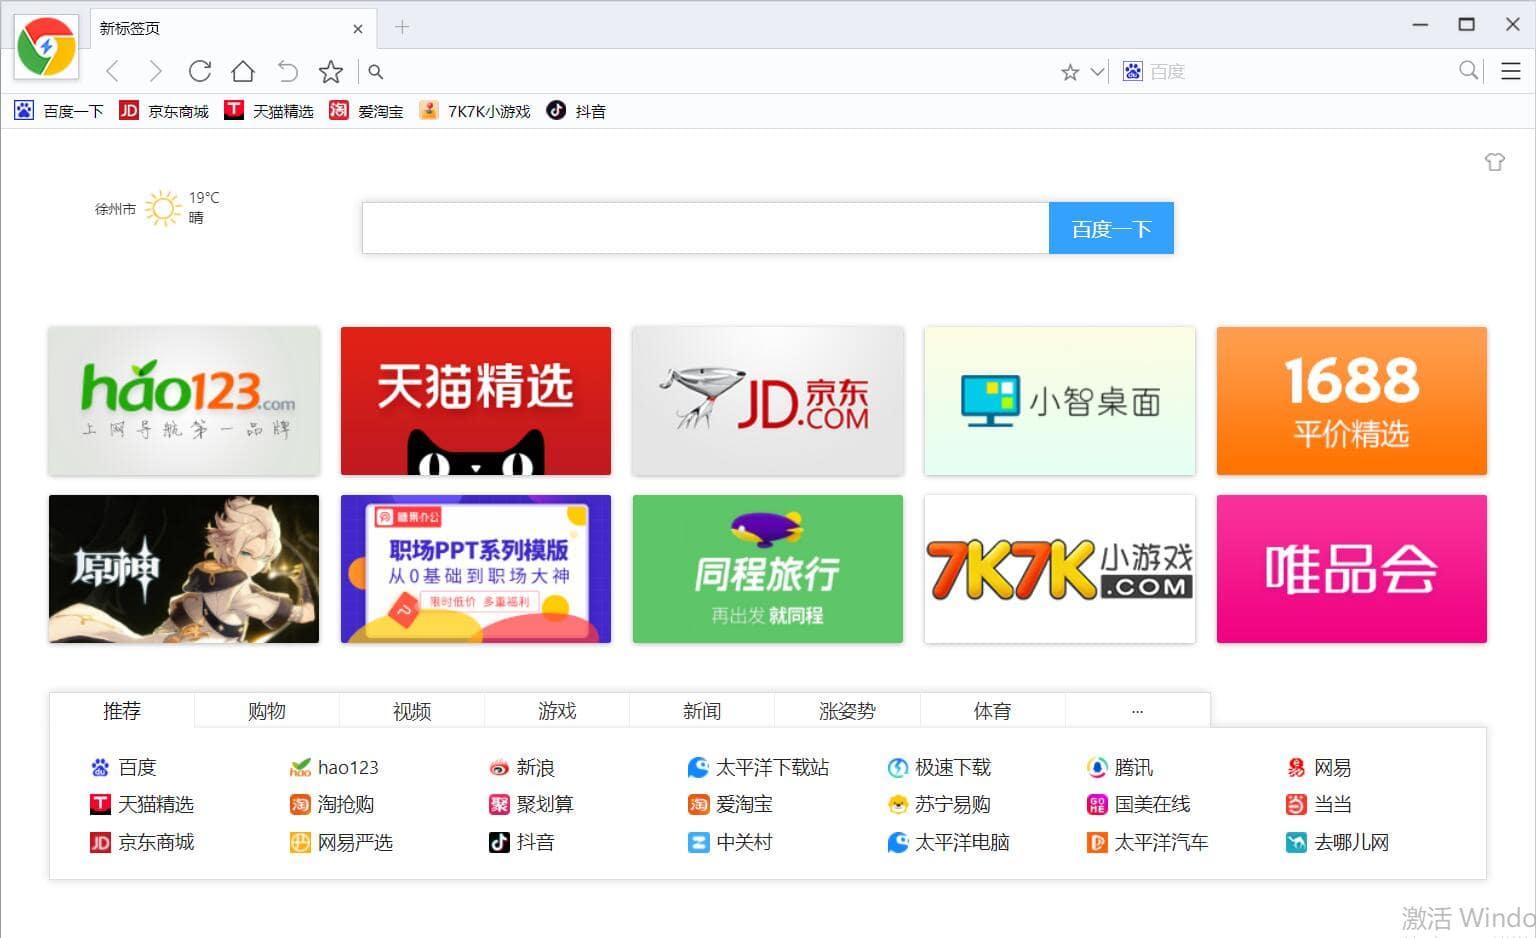1536x938 pixels.
Task: Open the home page icon
Action: click(243, 71)
